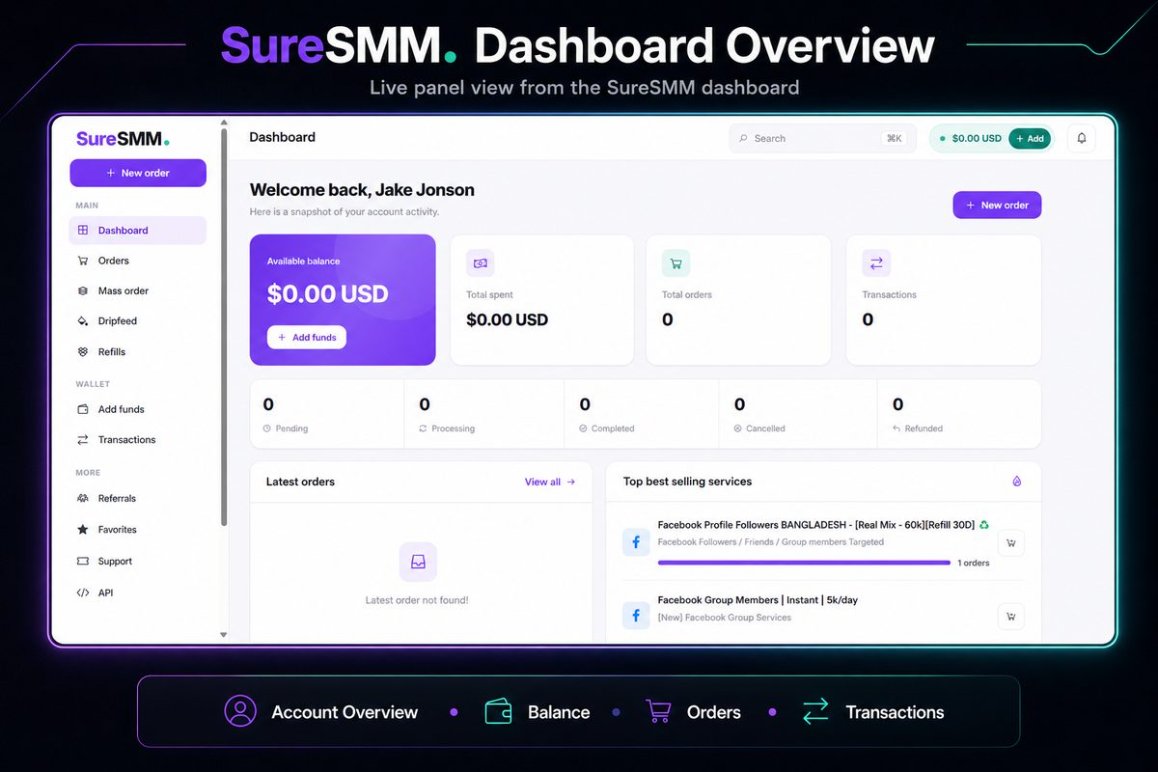Click the Facebook icon for Profile Followers BANGLADESH
This screenshot has width=1158, height=772.
(x=636, y=542)
